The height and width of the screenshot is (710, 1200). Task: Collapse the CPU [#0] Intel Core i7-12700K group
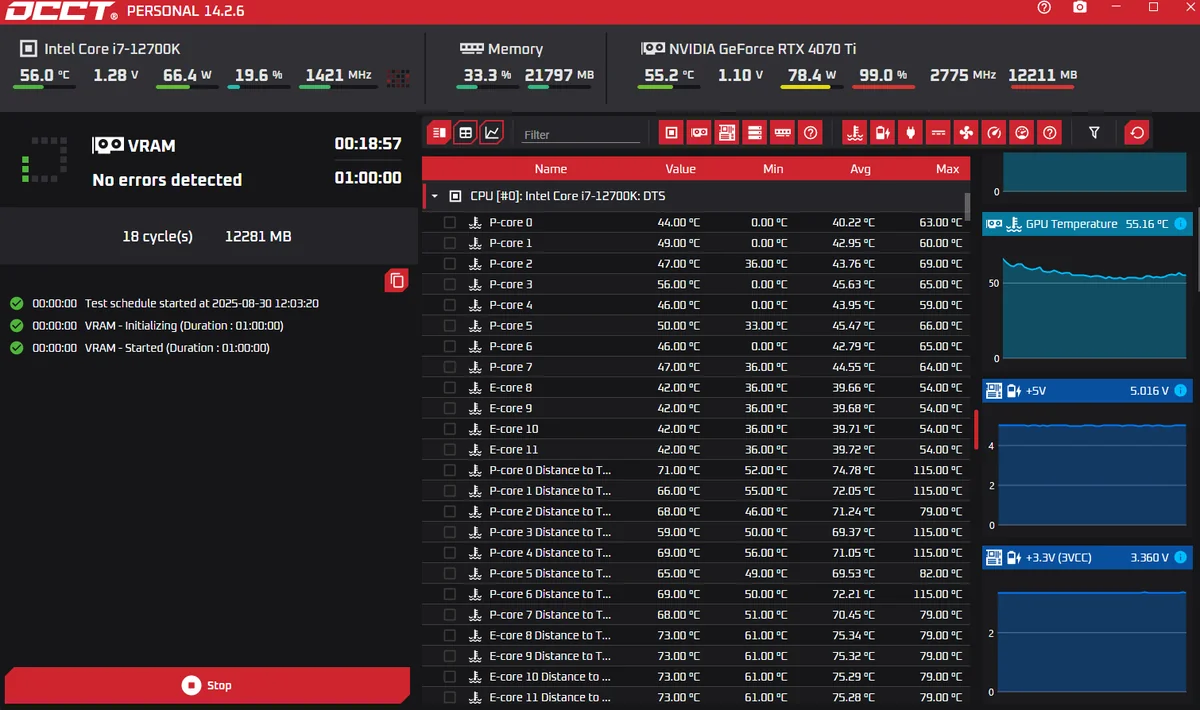tap(435, 197)
